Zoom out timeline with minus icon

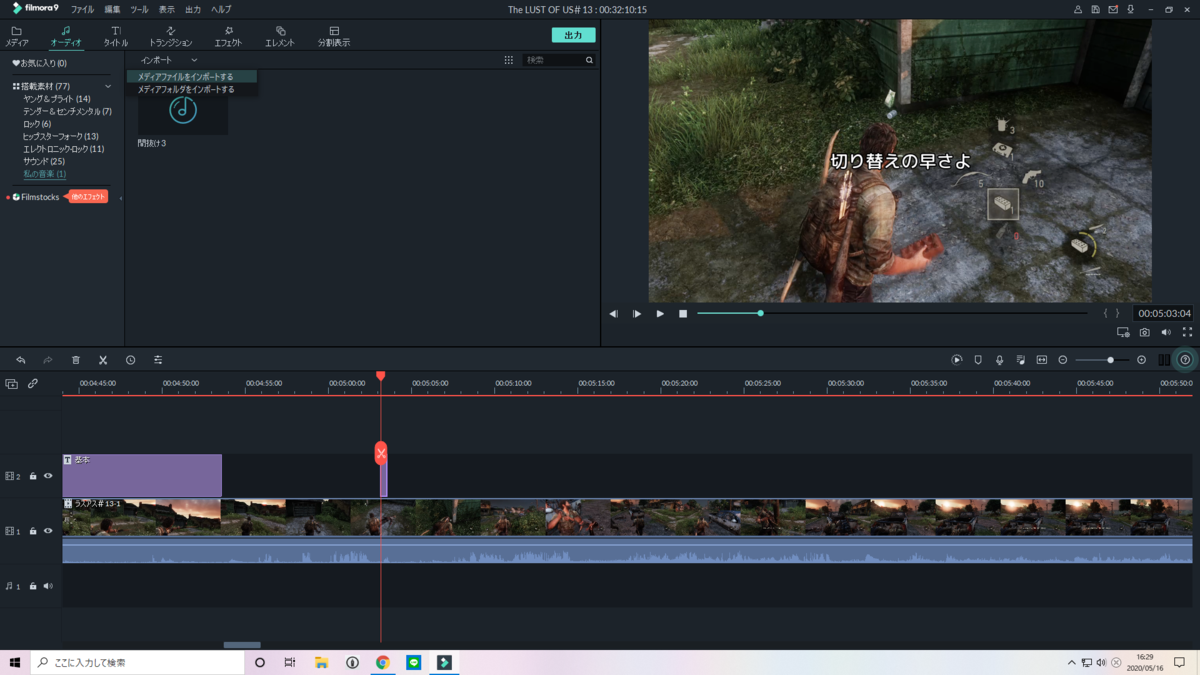click(1063, 360)
